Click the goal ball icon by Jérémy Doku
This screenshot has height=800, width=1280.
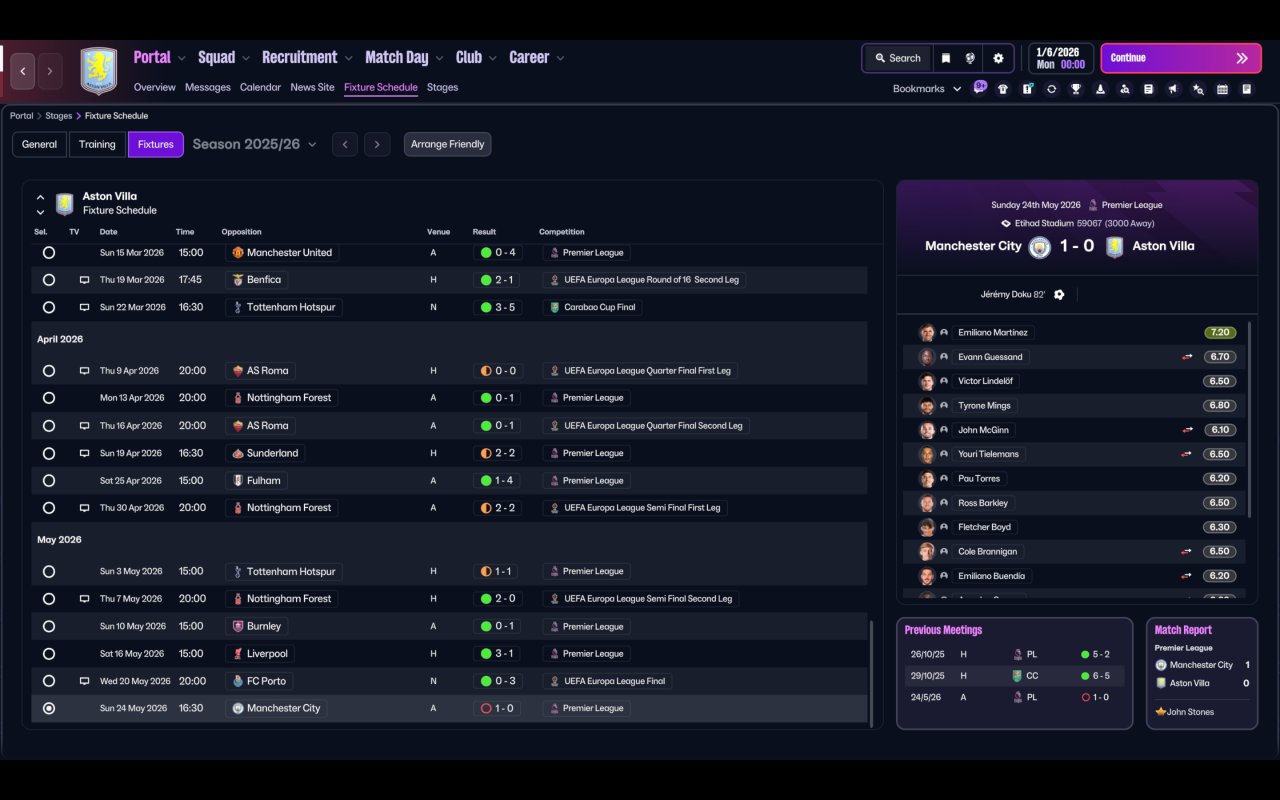(x=1059, y=295)
